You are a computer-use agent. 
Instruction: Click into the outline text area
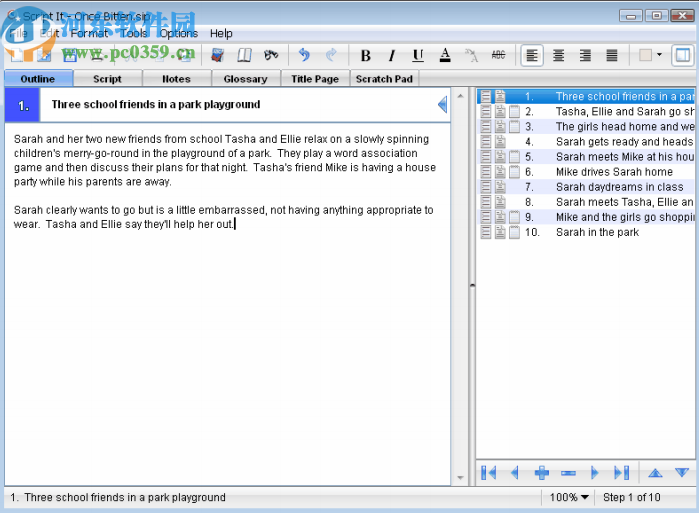227,303
